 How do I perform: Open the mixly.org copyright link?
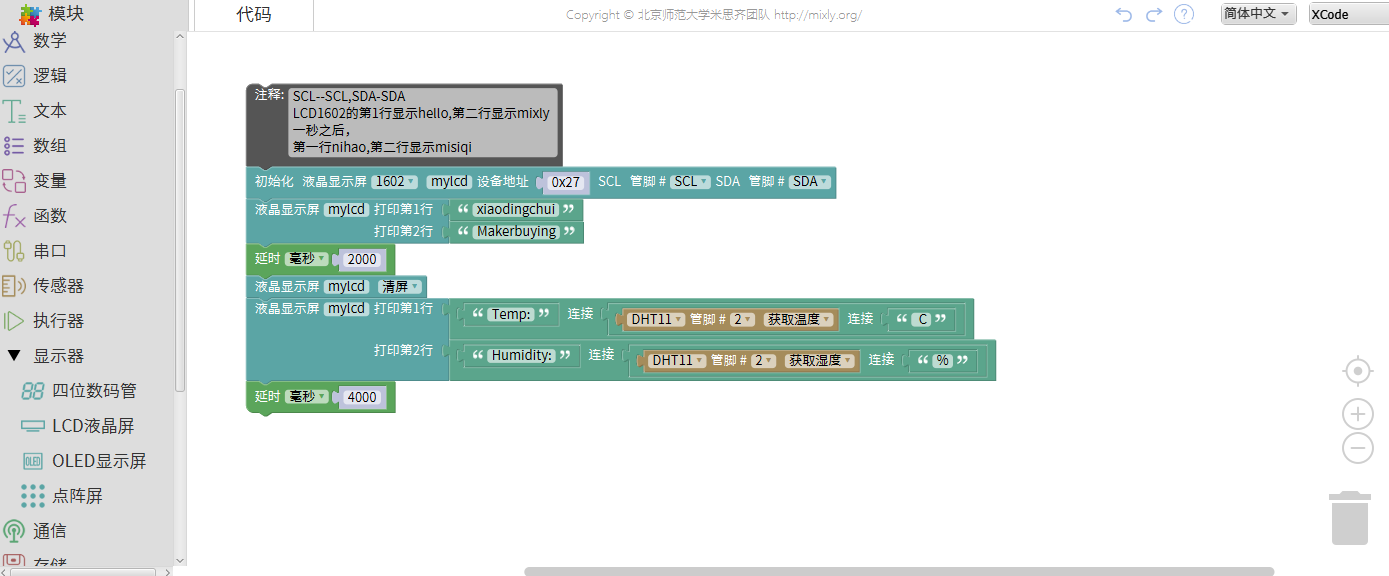(x=817, y=15)
